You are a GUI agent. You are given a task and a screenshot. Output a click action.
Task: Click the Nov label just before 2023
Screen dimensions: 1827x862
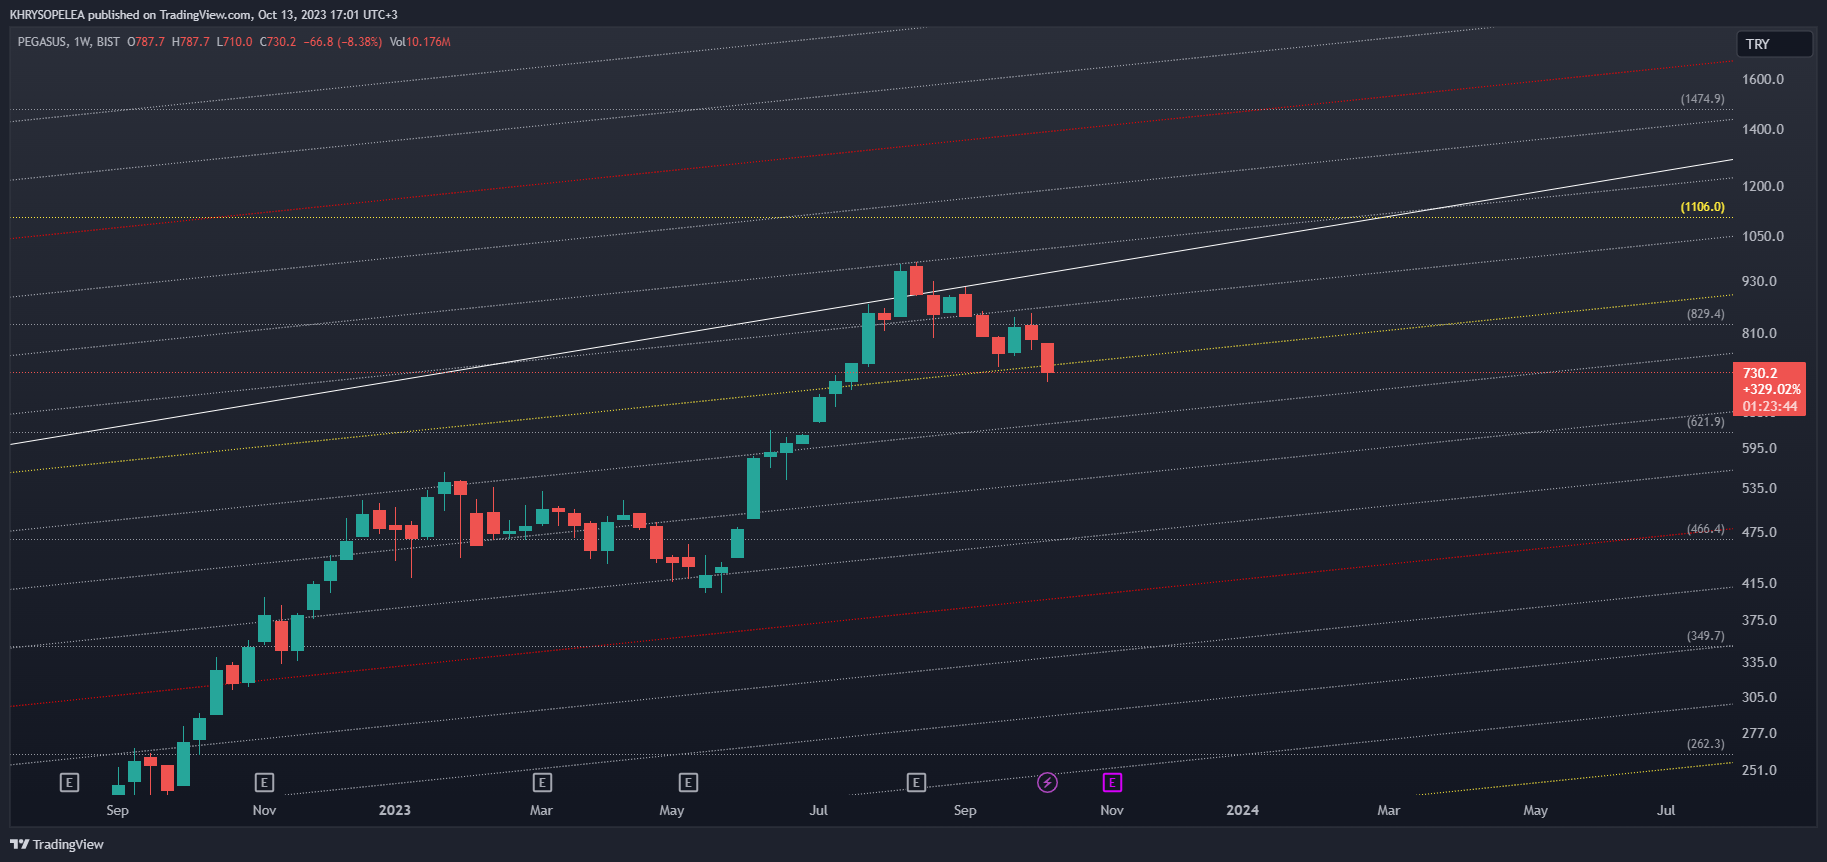tap(264, 810)
